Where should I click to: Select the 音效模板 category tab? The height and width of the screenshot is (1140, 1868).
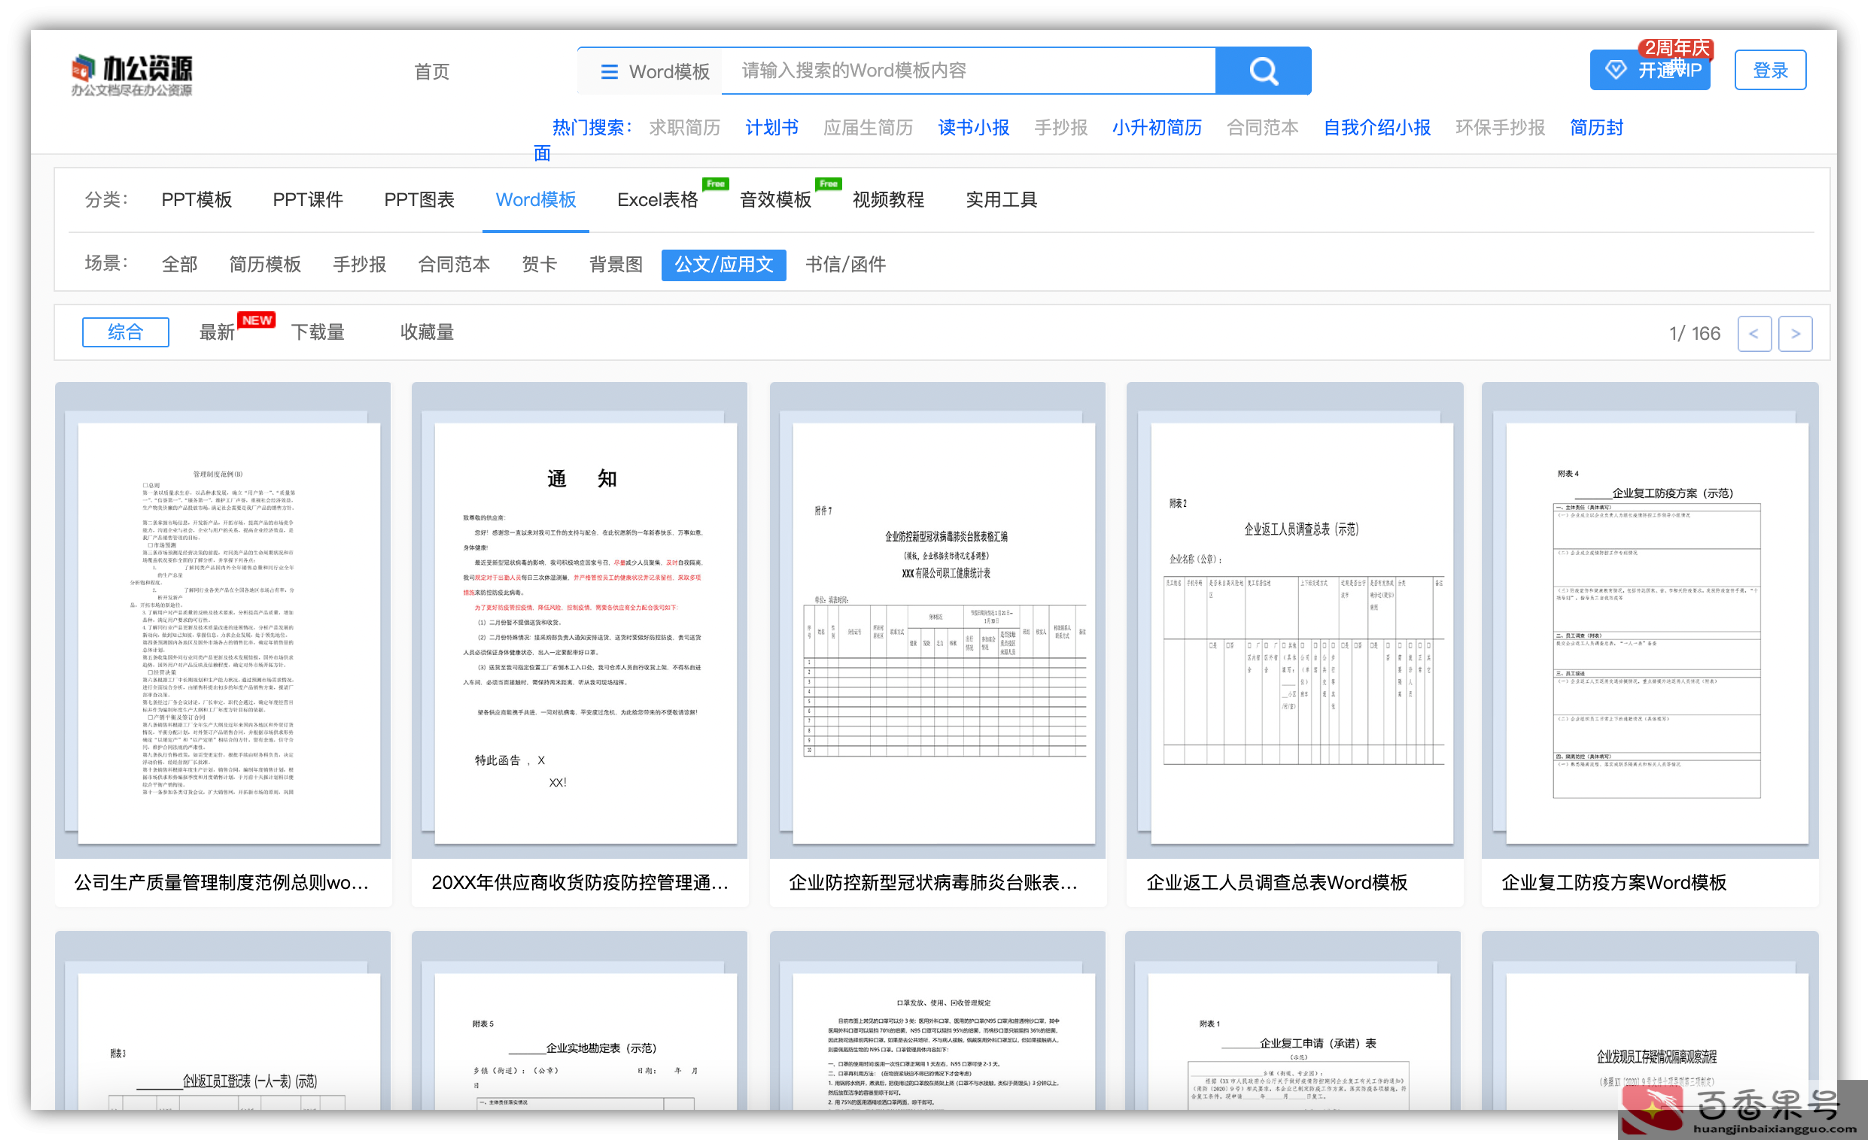click(776, 200)
